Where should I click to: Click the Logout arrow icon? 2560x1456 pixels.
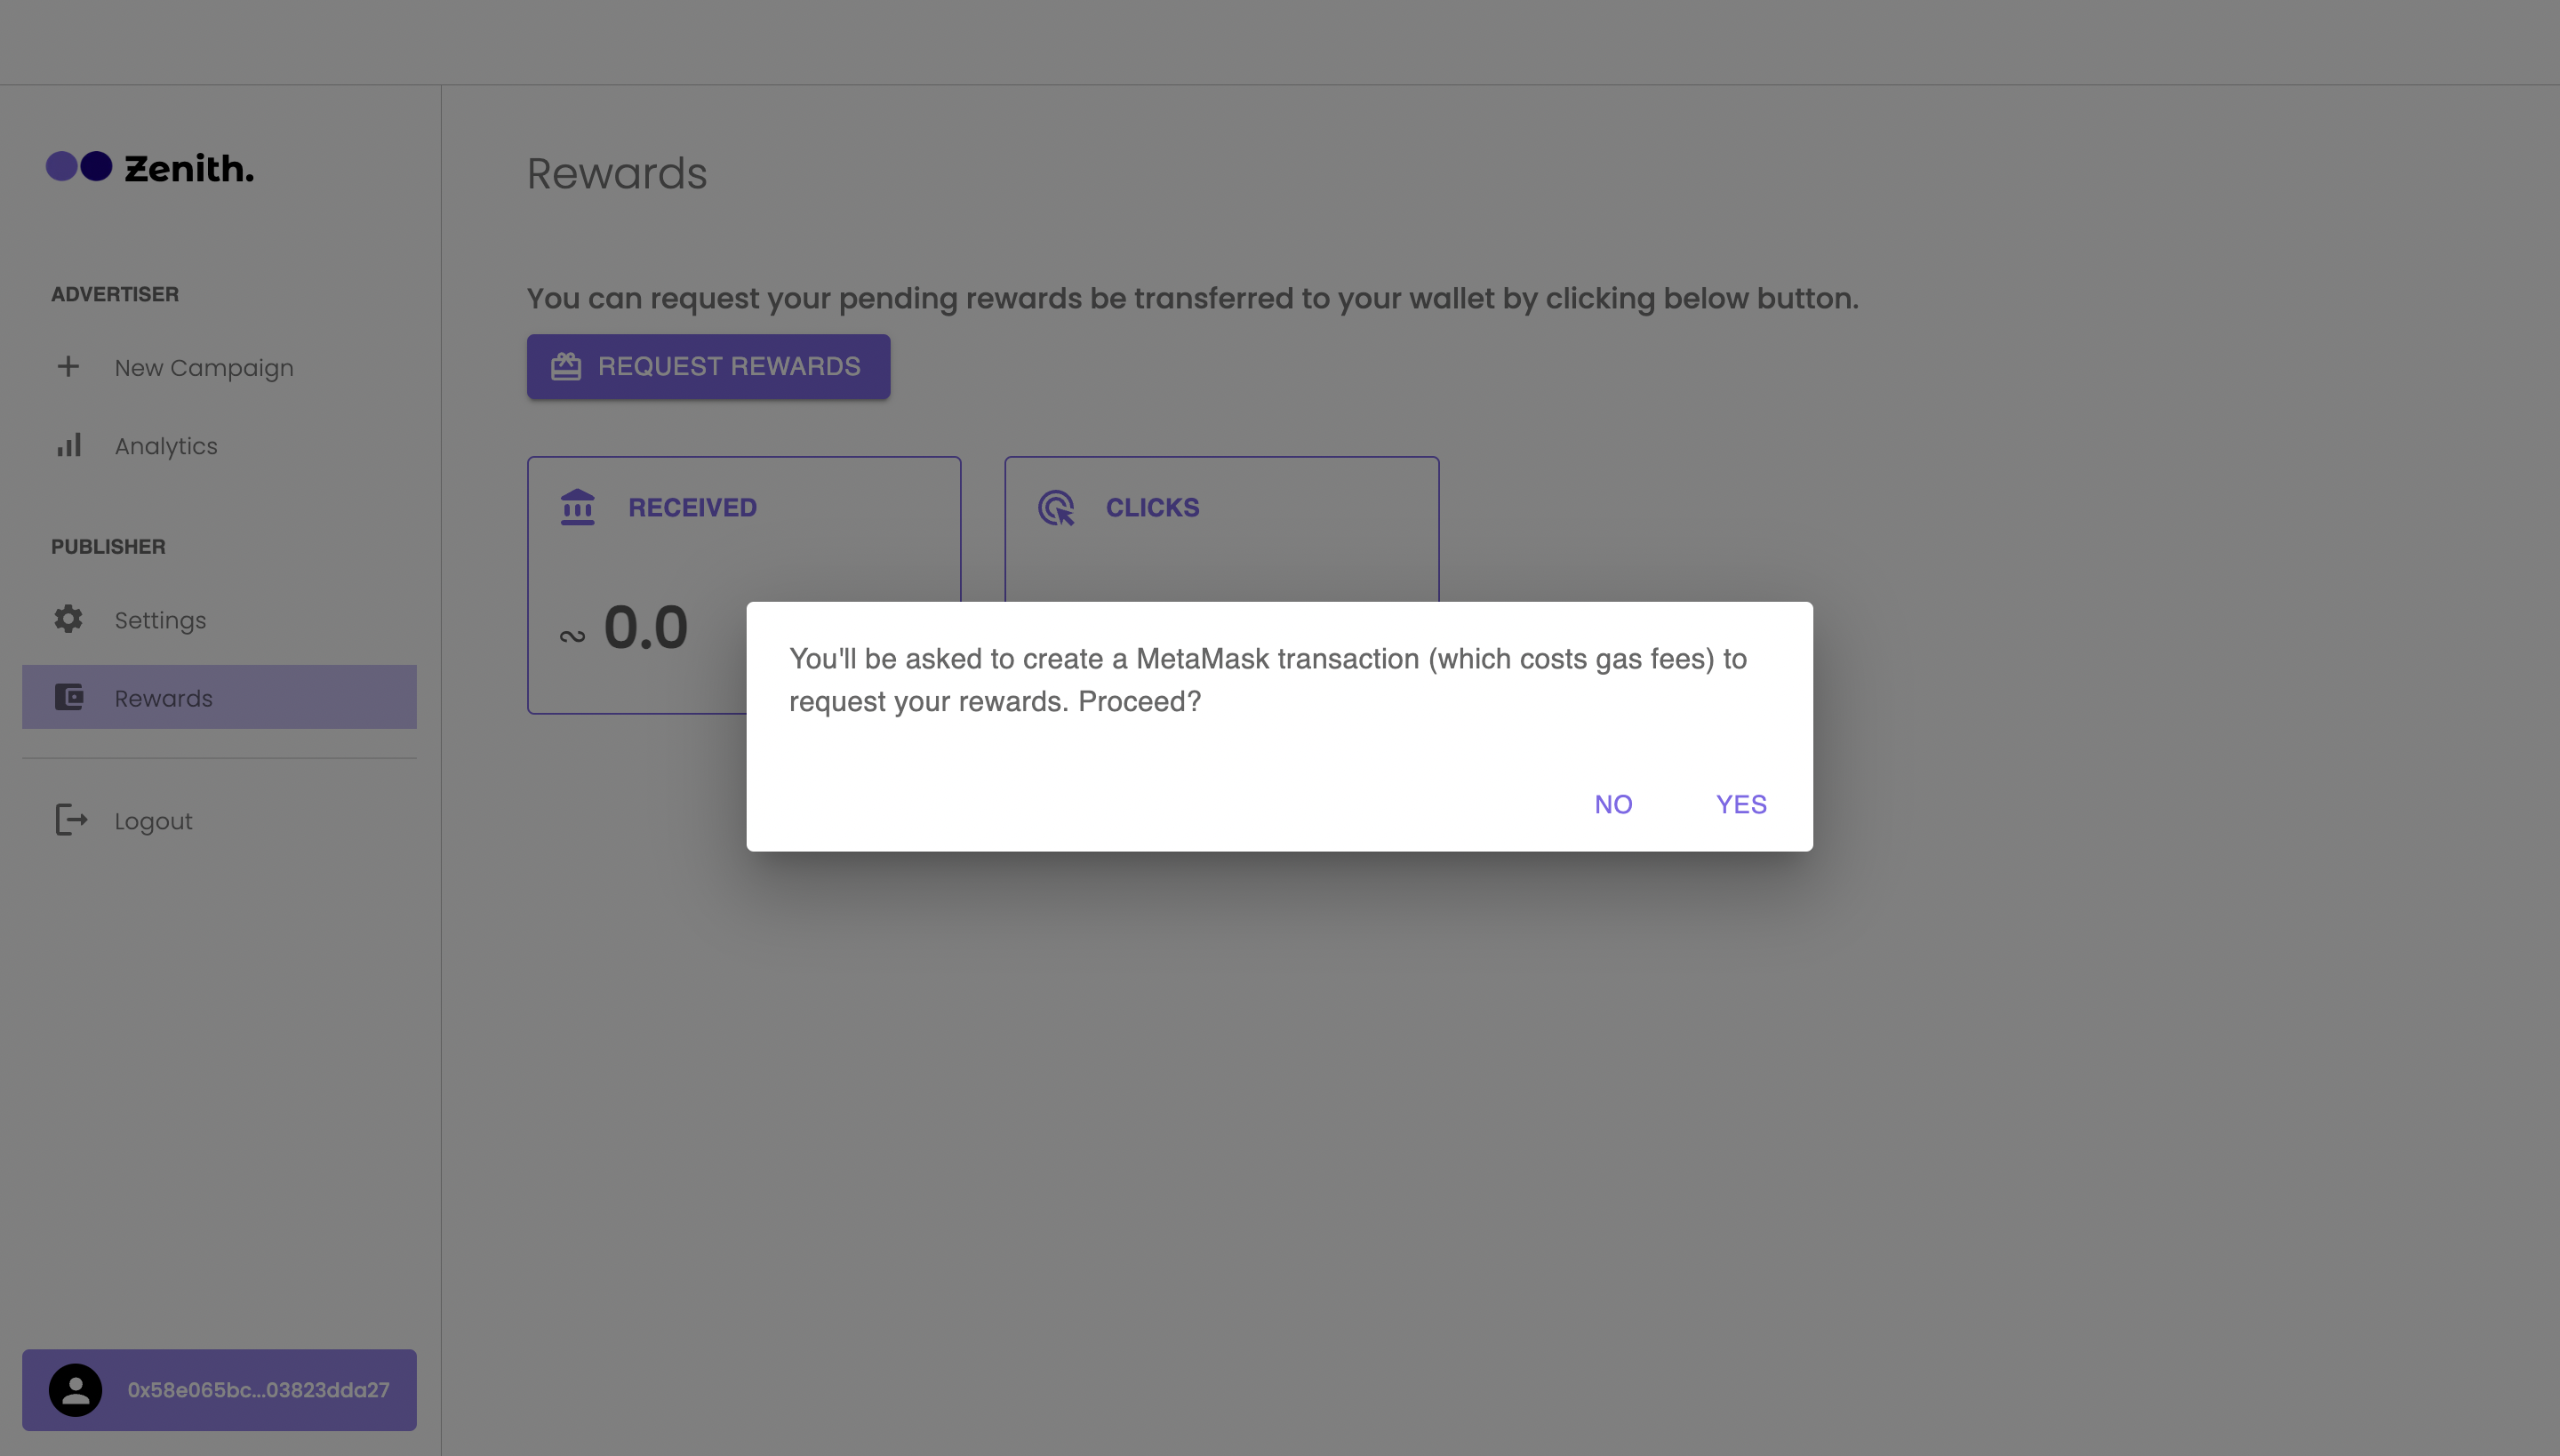(71, 820)
